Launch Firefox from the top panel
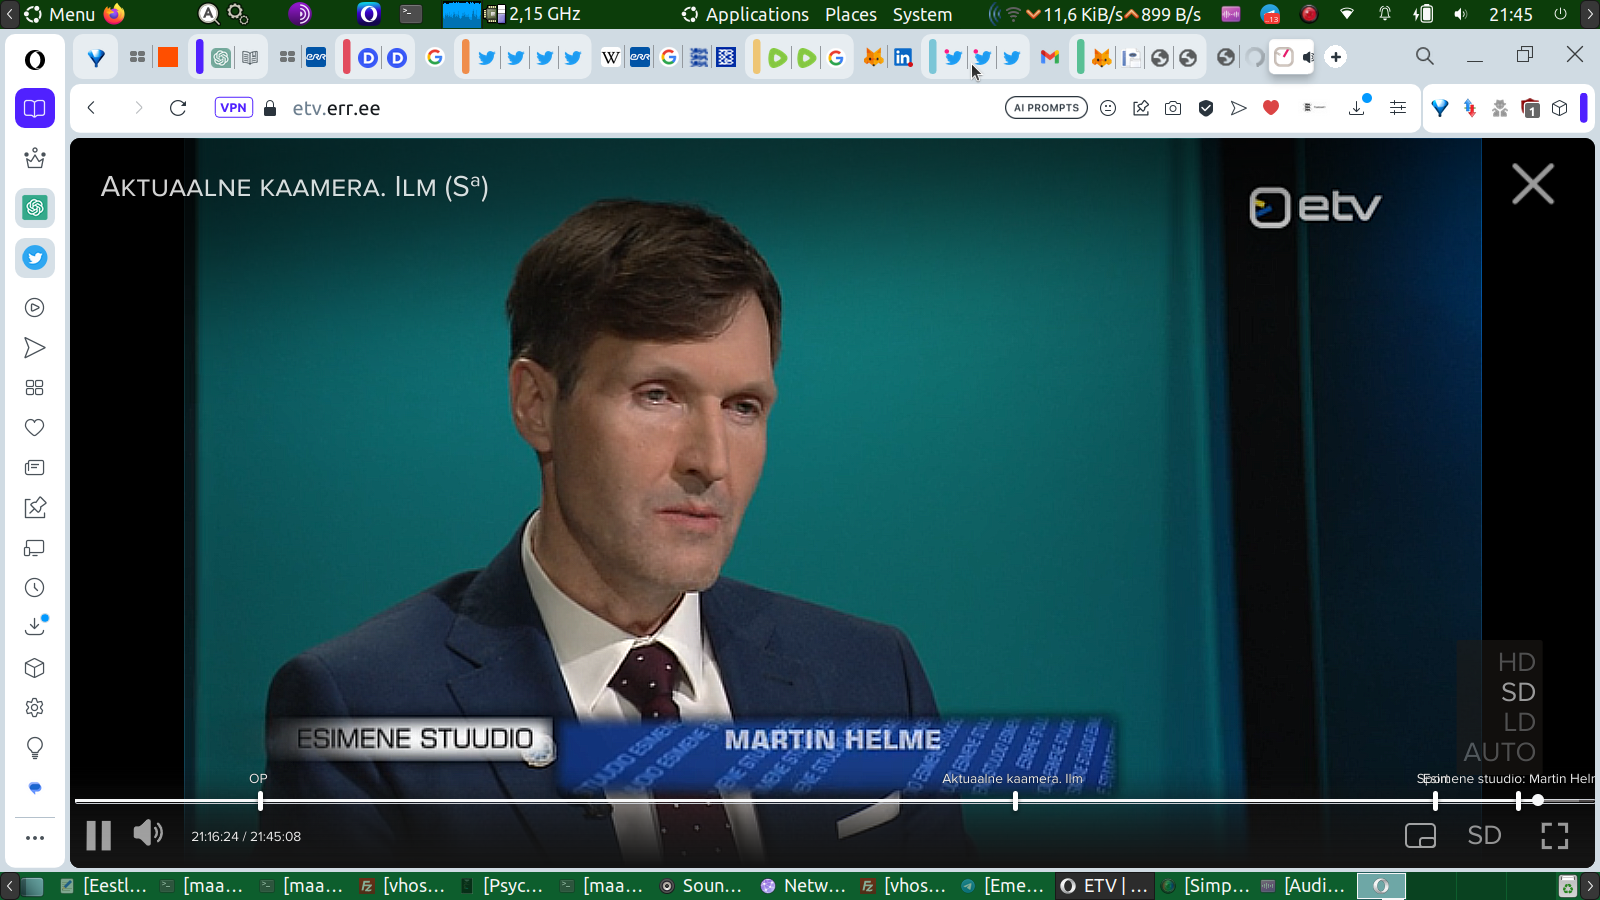 [114, 14]
